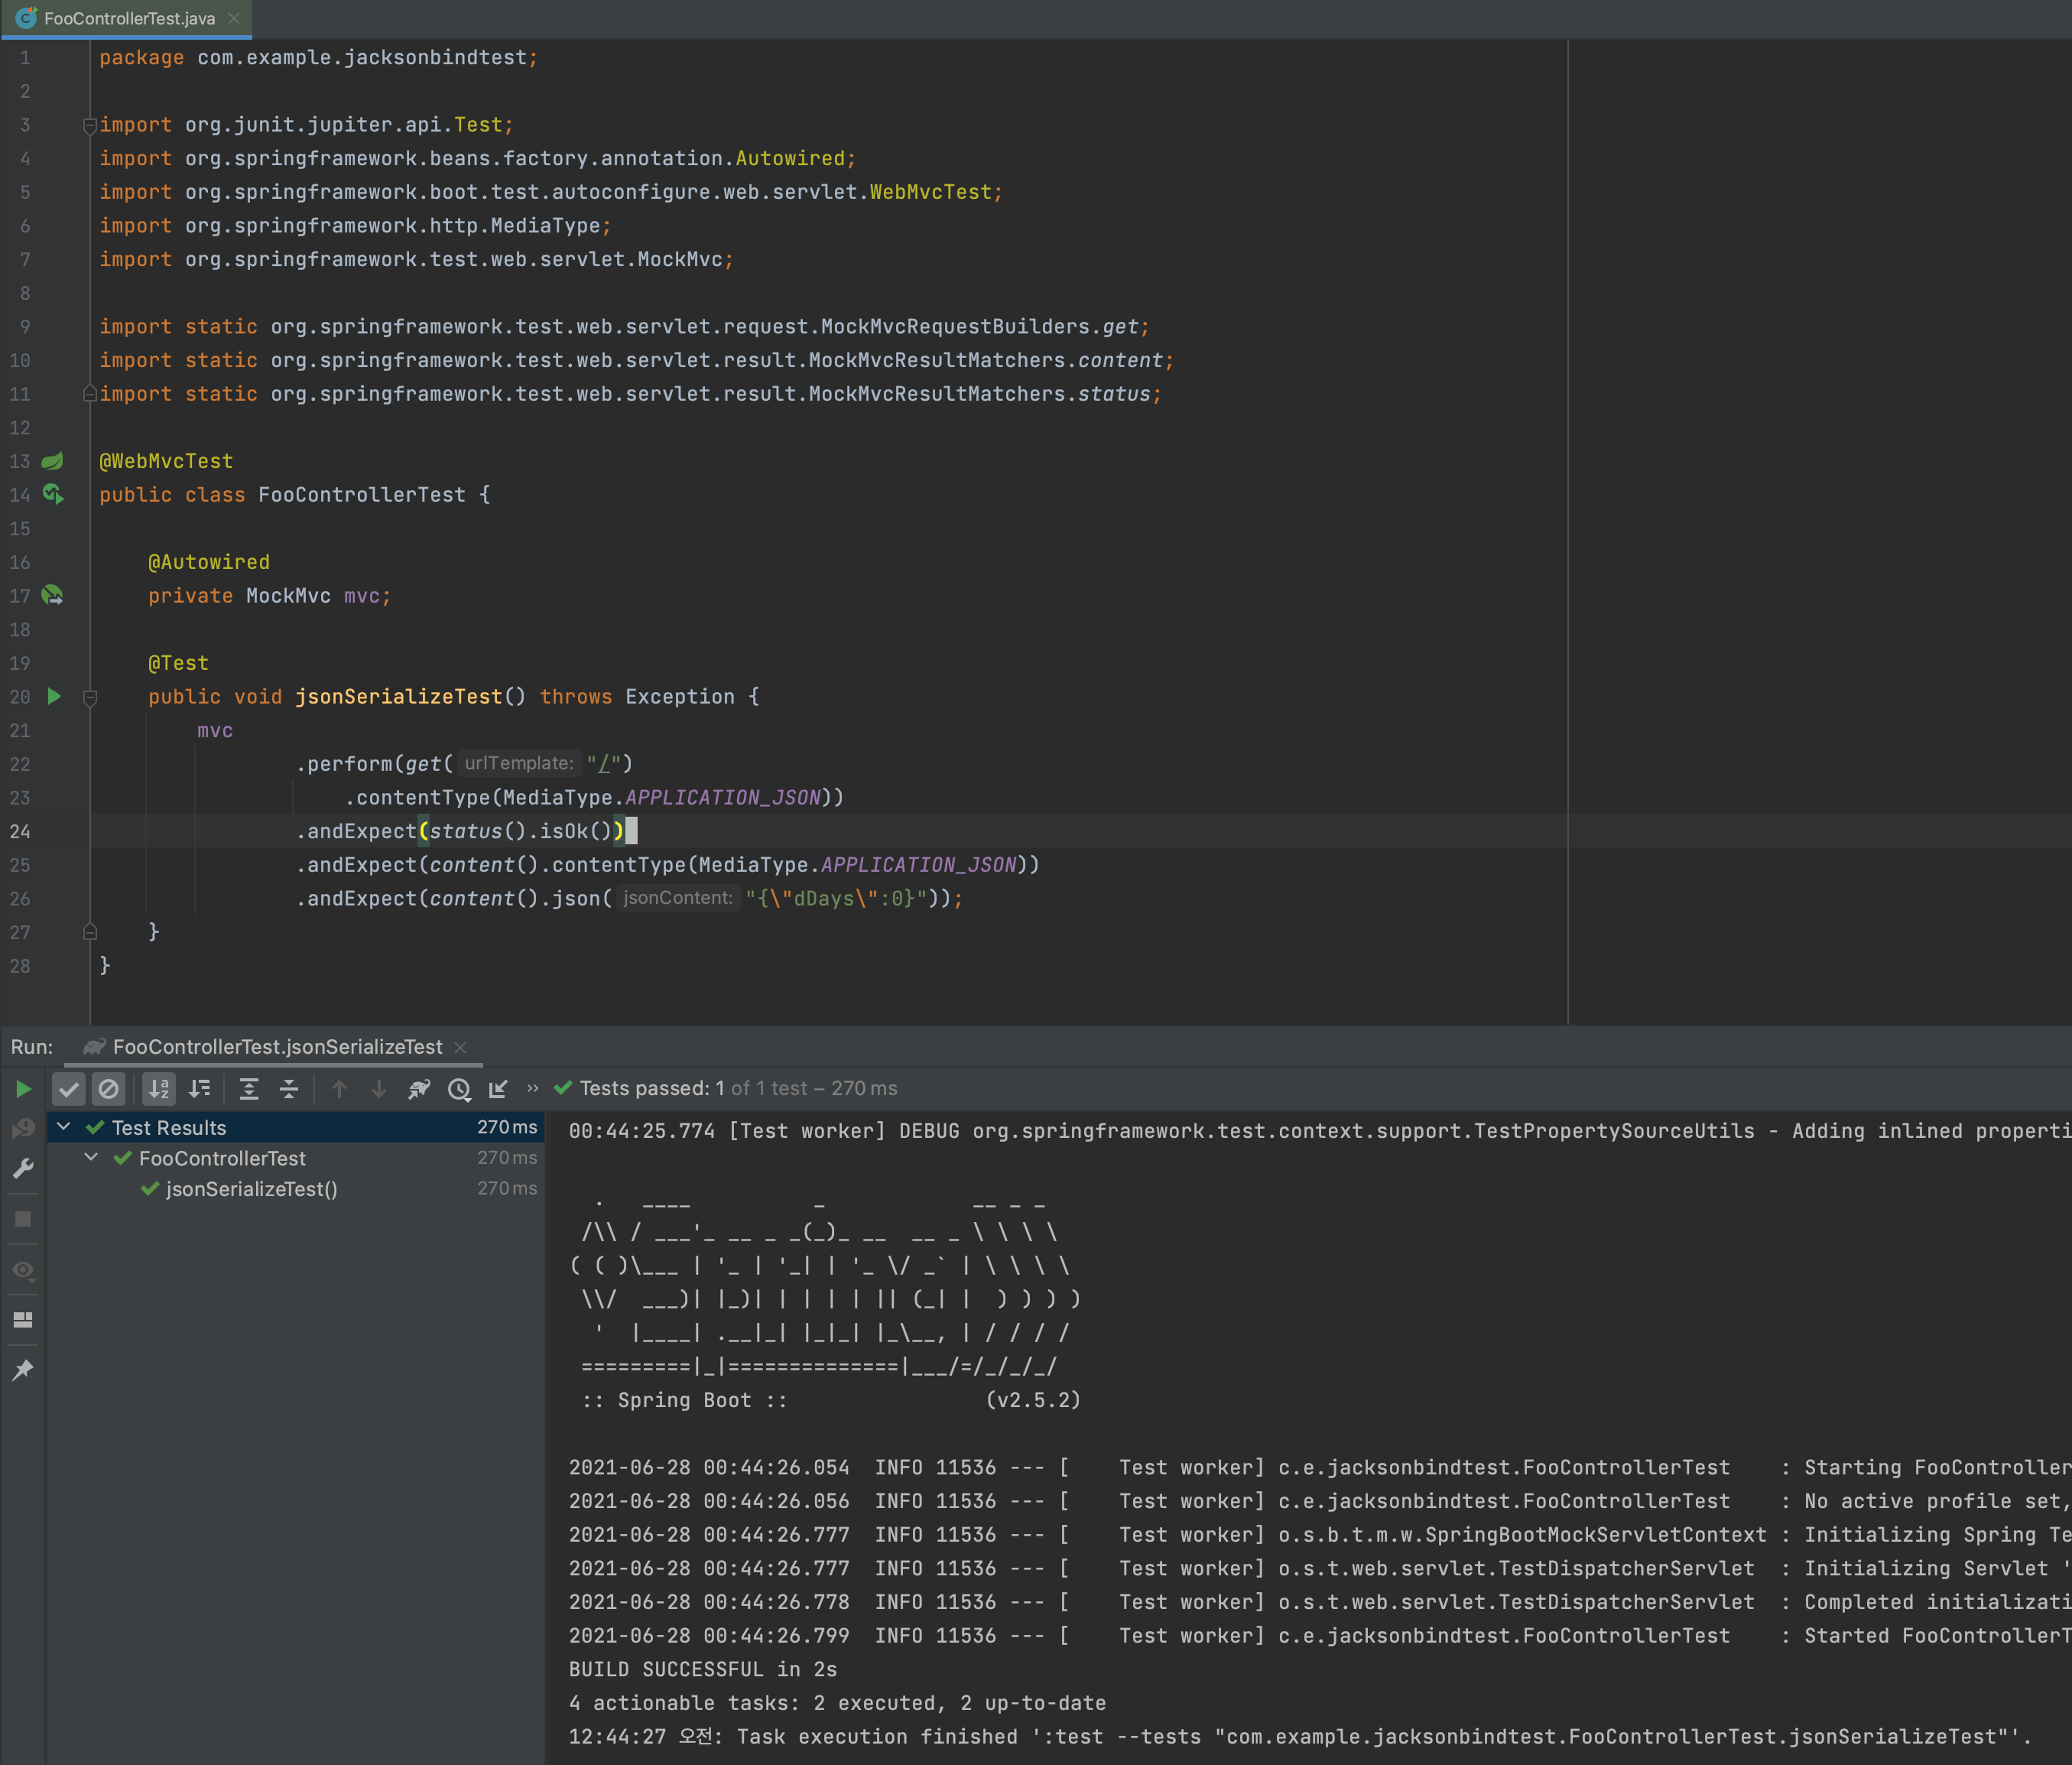Switch to FooControllerTest.java editor tab
This screenshot has height=1765, width=2072.
(128, 19)
